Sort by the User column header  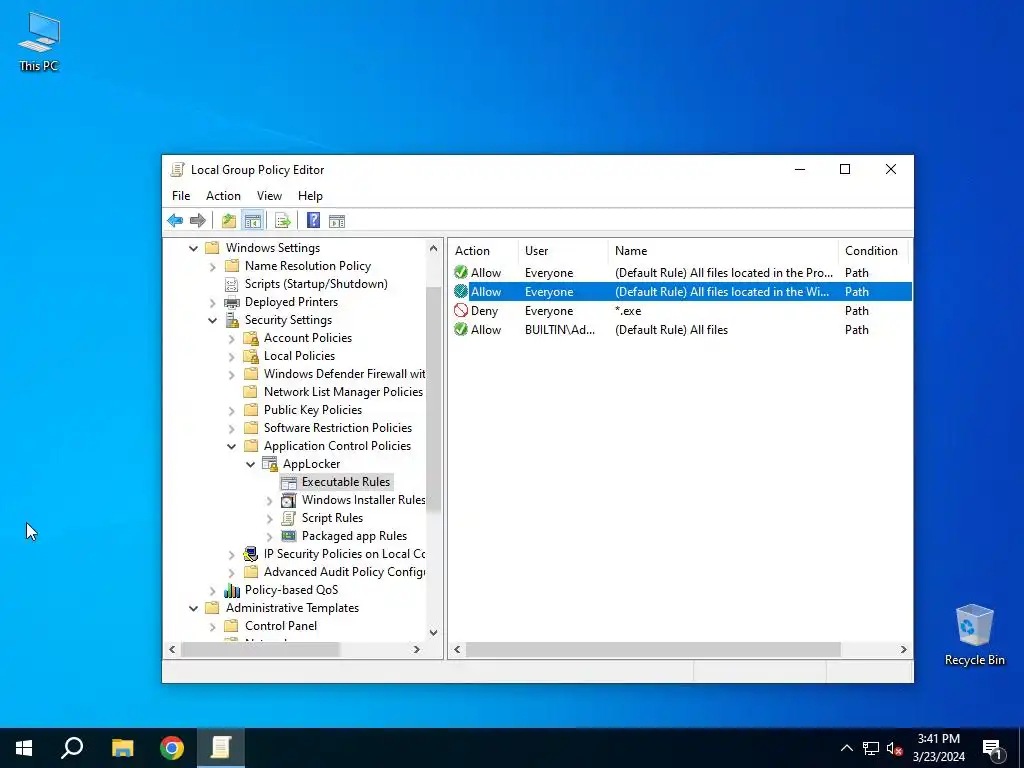coord(563,251)
